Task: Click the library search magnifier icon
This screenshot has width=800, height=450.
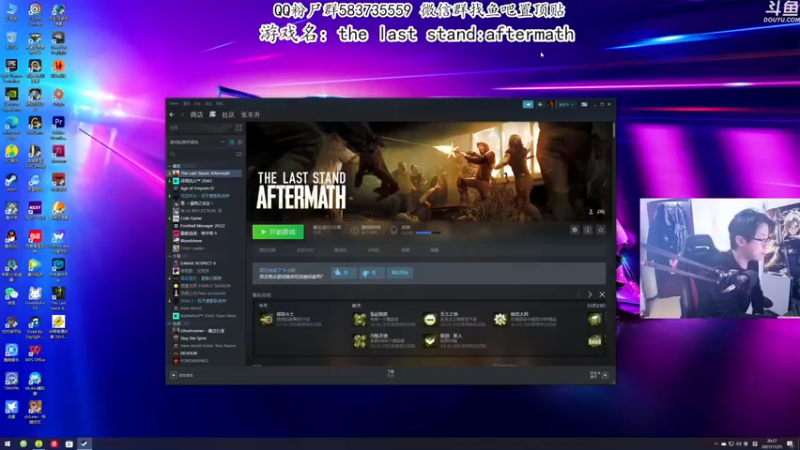Action: [173, 154]
